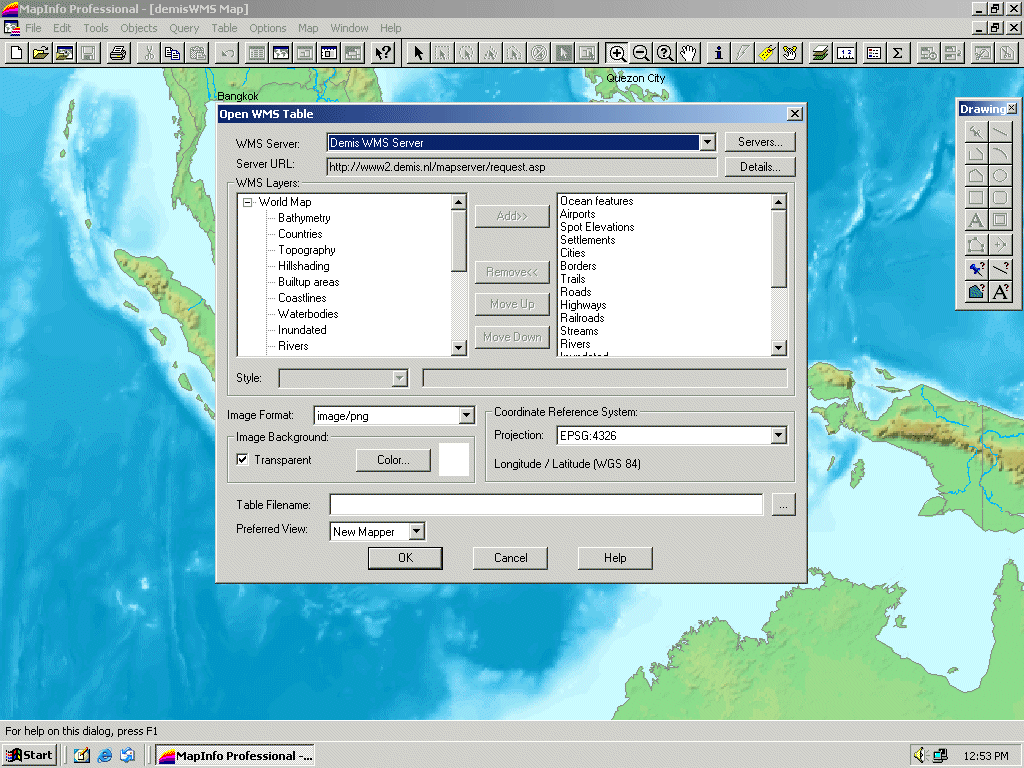Click the Symbol Style pushpin icon in Drawing
This screenshot has width=1024, height=768.
point(976,268)
